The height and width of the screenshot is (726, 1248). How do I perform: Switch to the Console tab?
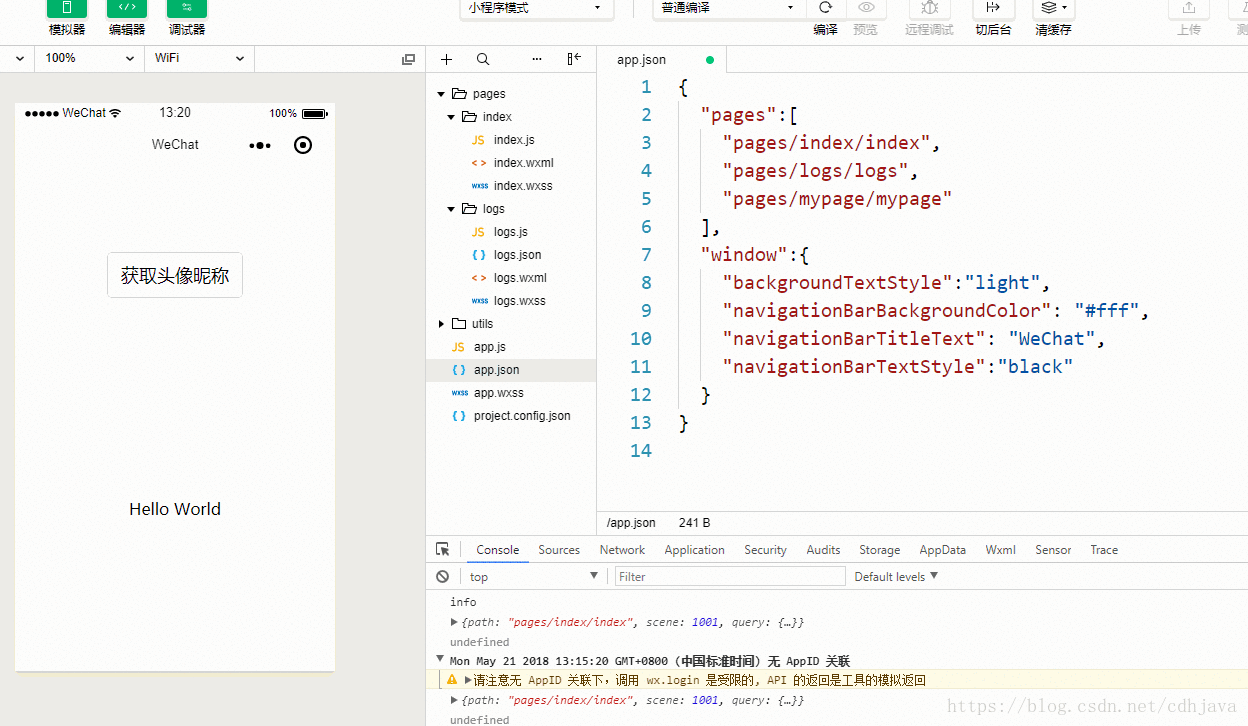pos(498,550)
